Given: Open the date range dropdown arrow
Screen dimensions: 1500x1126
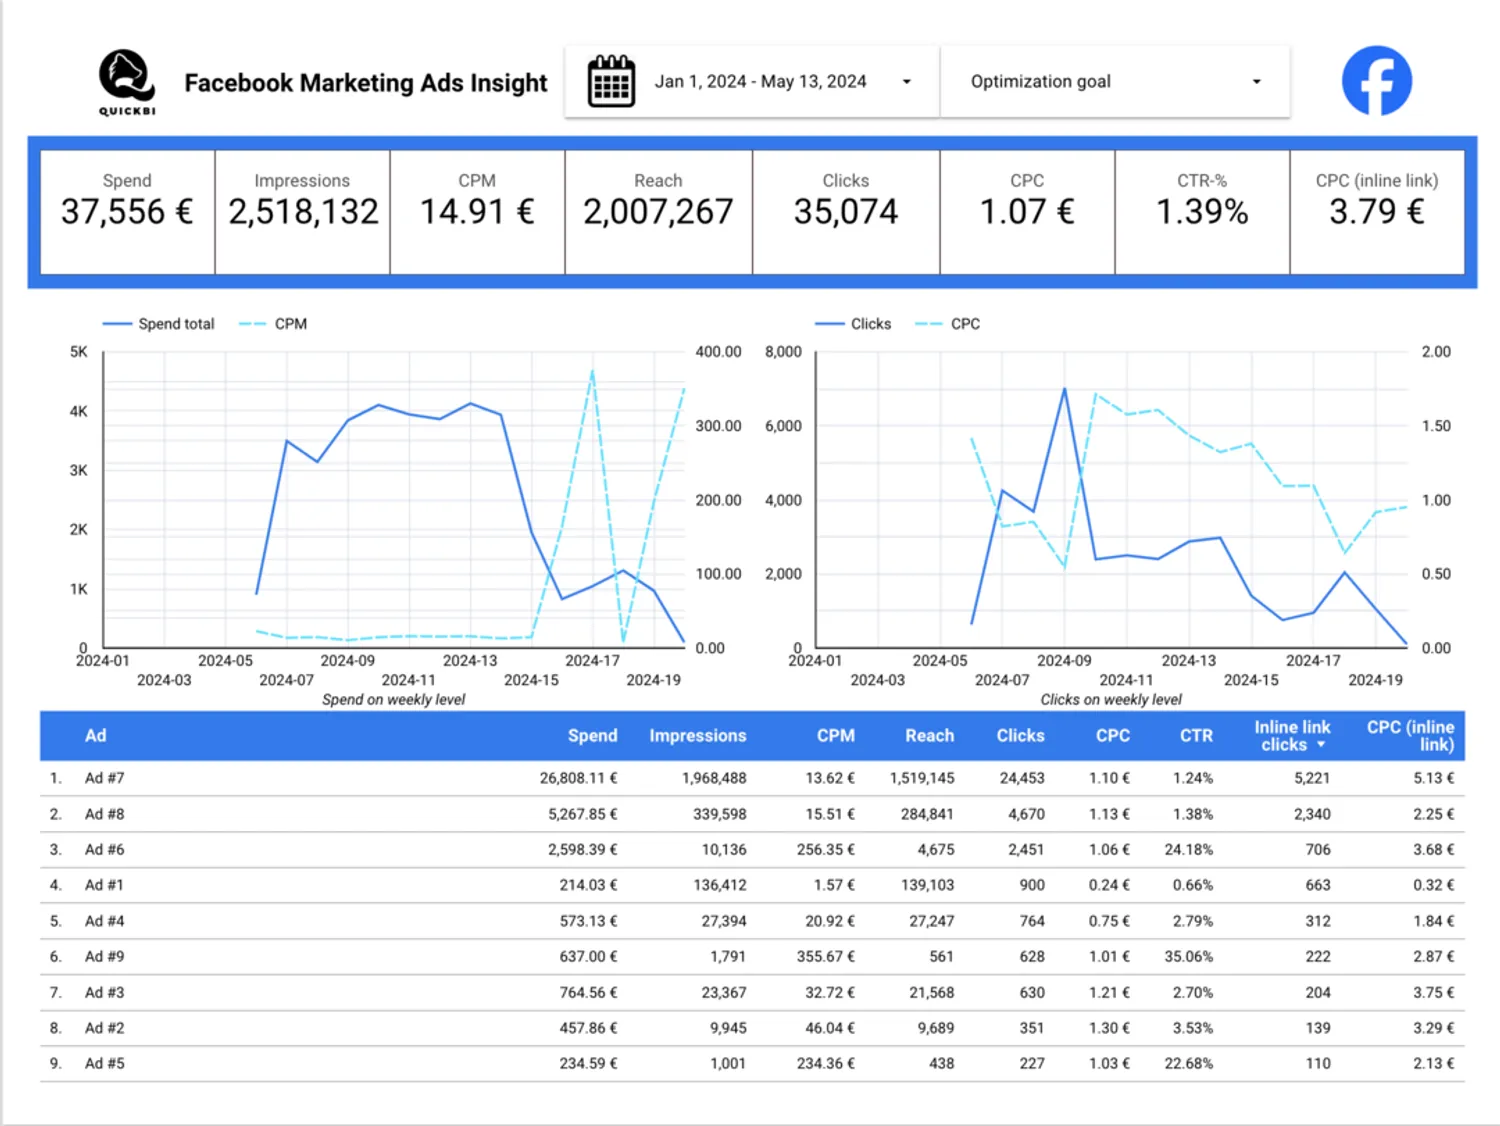Looking at the screenshot, I should coord(907,82).
